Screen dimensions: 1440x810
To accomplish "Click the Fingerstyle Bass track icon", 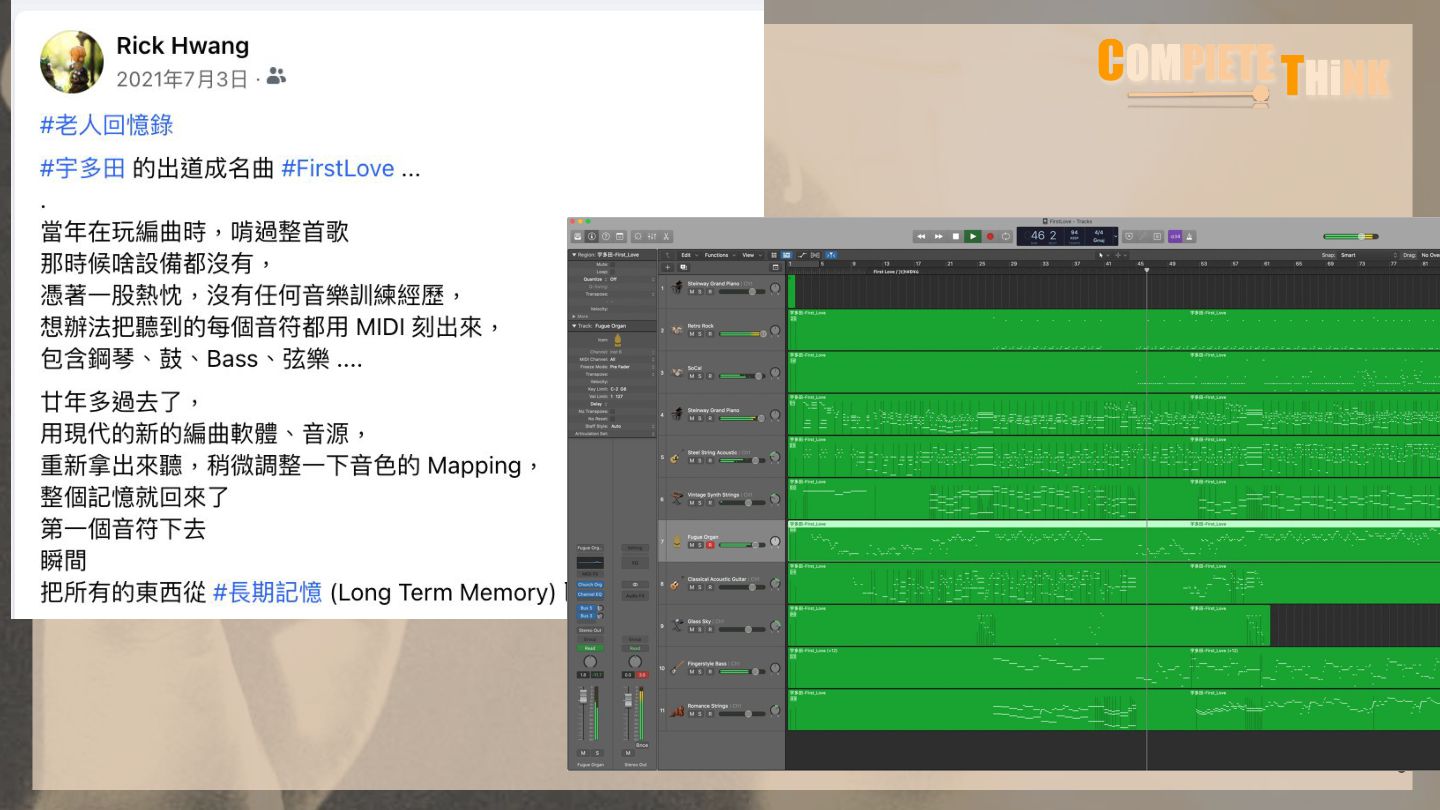I will (x=677, y=668).
